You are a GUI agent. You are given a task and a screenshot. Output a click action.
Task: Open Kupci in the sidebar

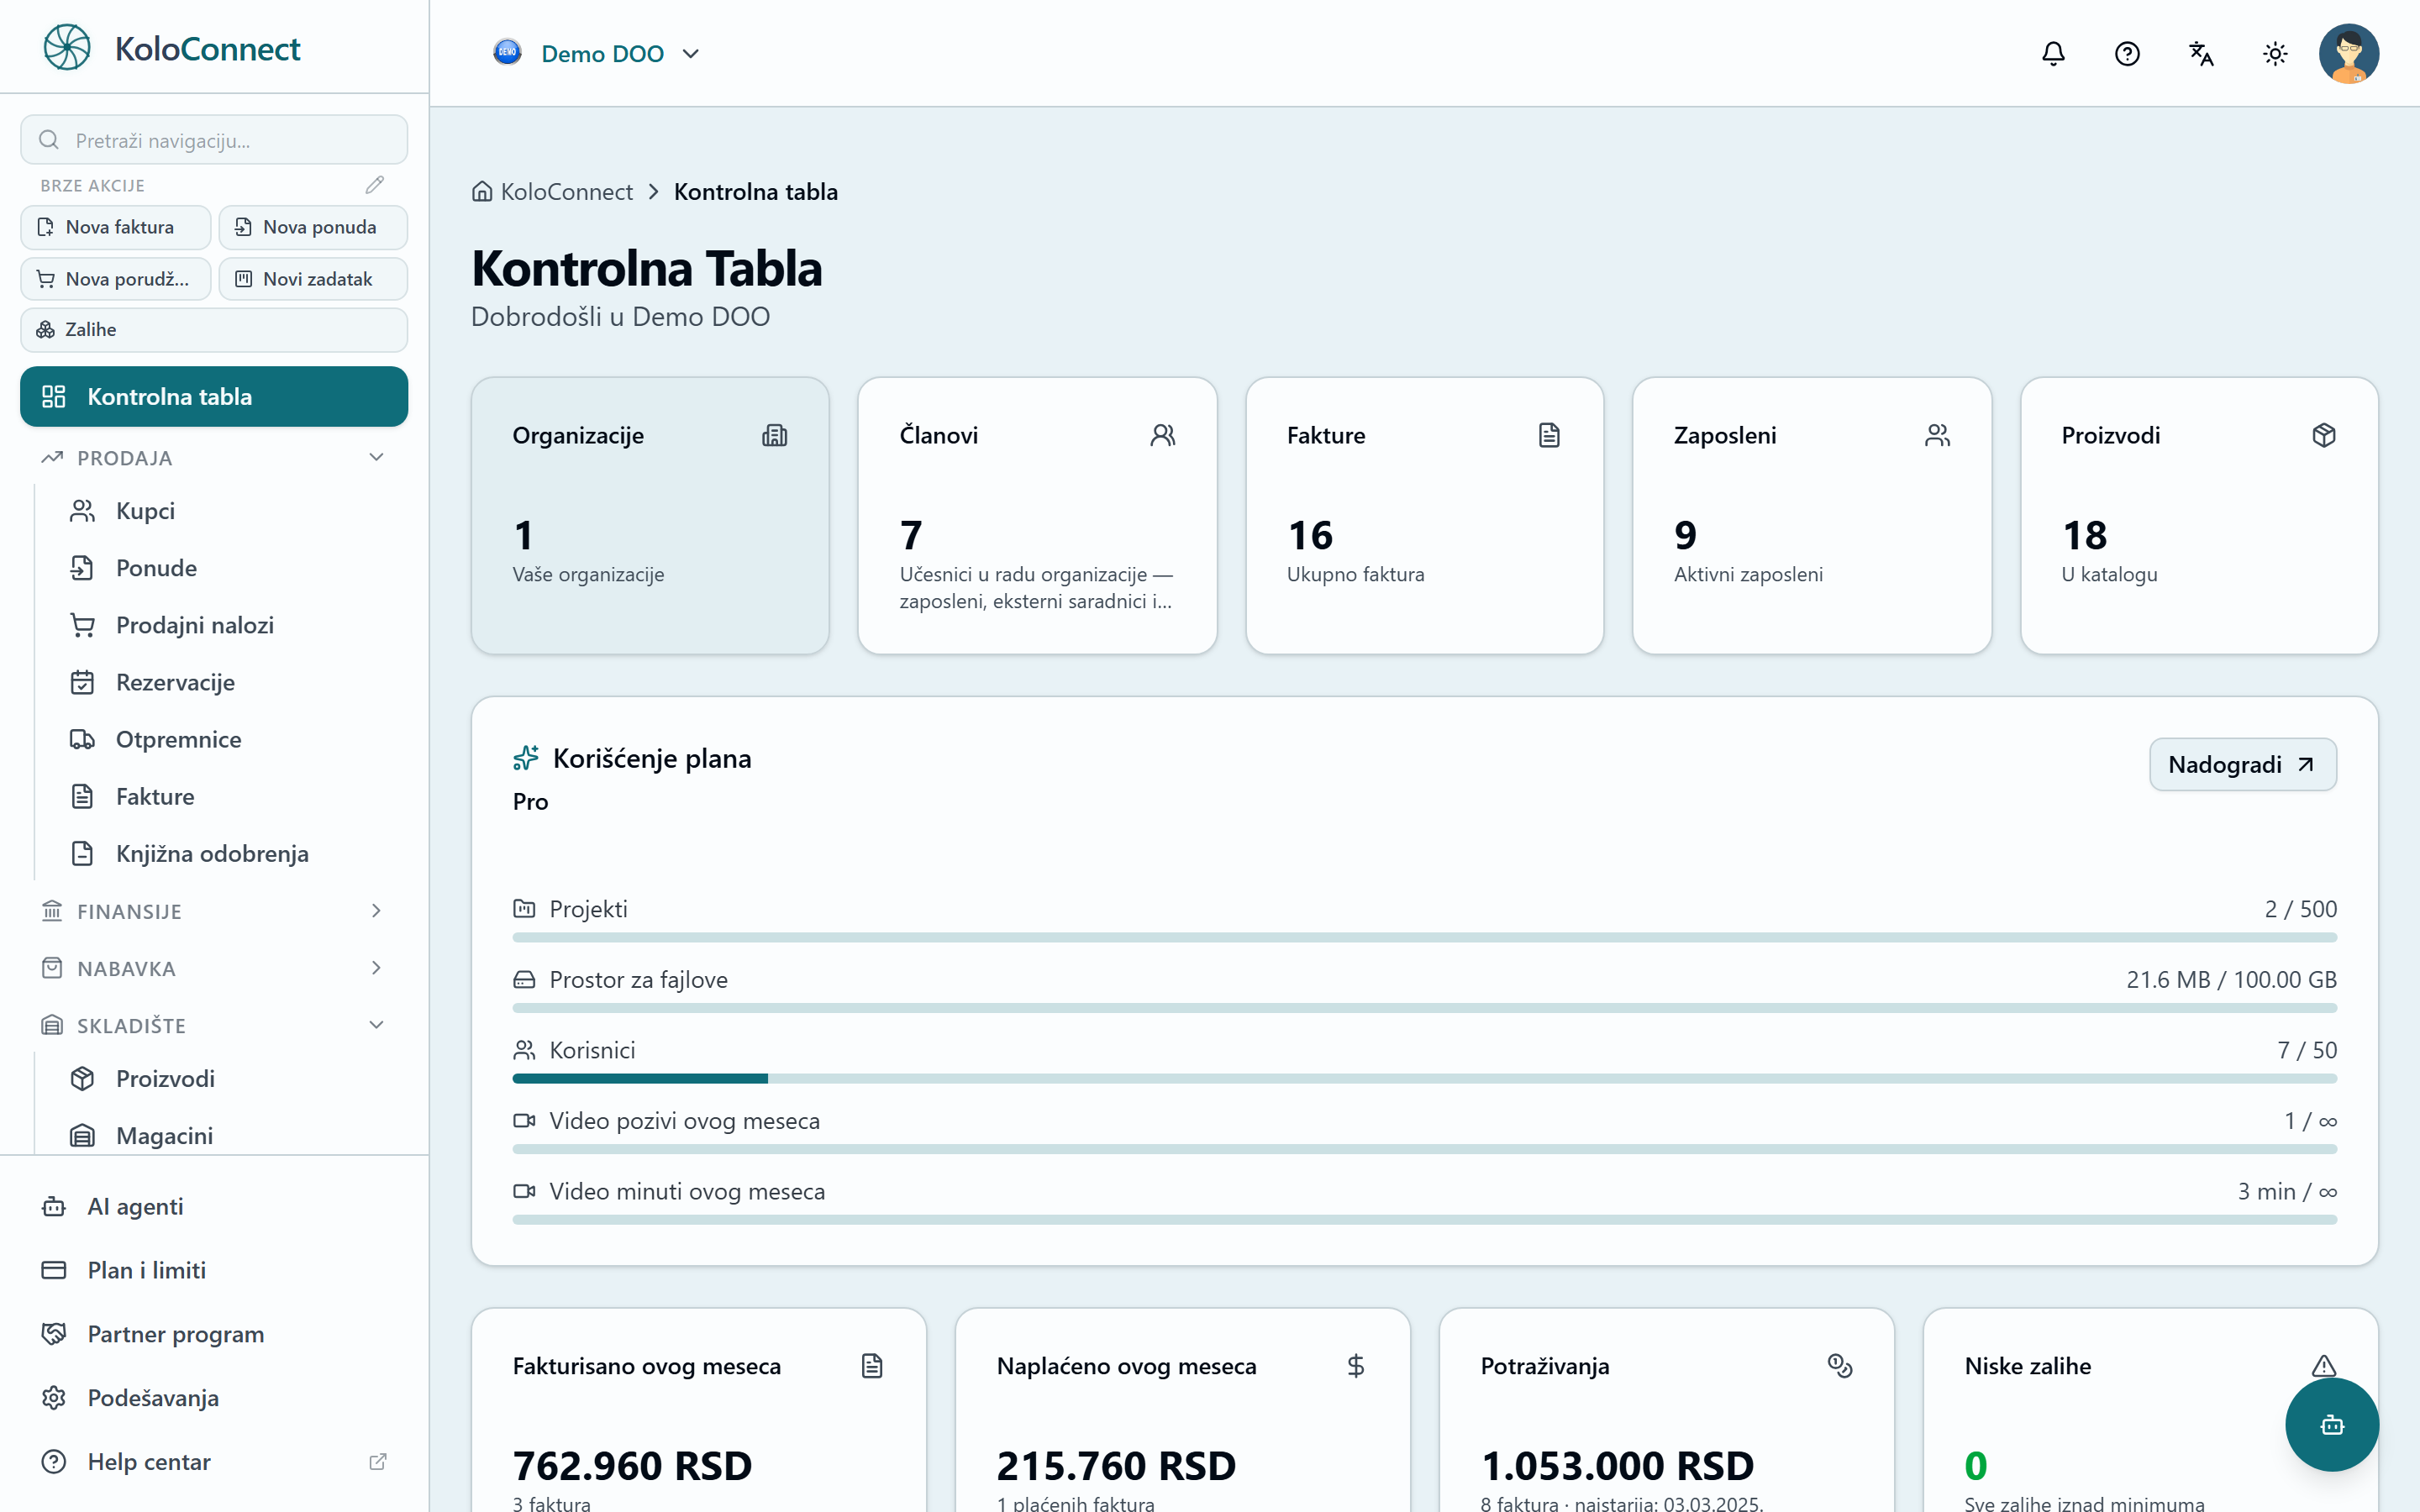click(x=227, y=511)
